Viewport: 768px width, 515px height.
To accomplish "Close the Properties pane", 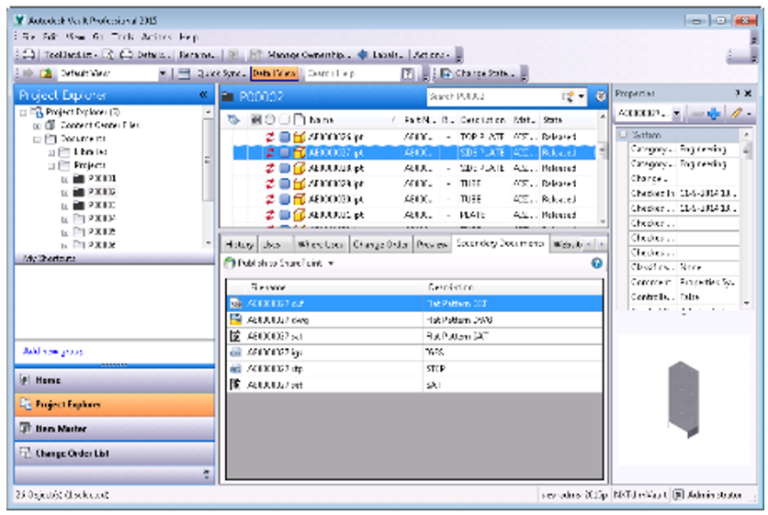I will coord(748,93).
